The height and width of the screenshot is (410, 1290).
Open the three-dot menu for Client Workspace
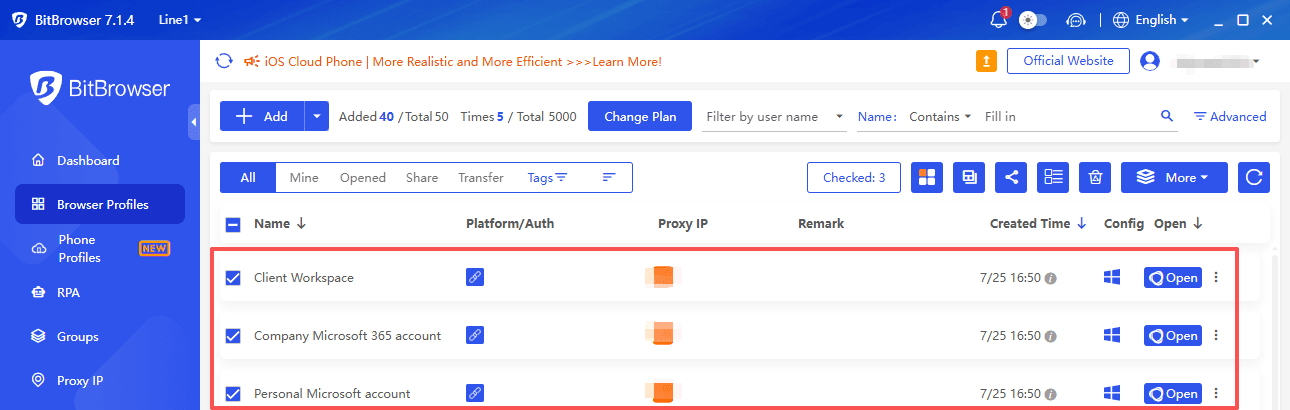[1216, 278]
